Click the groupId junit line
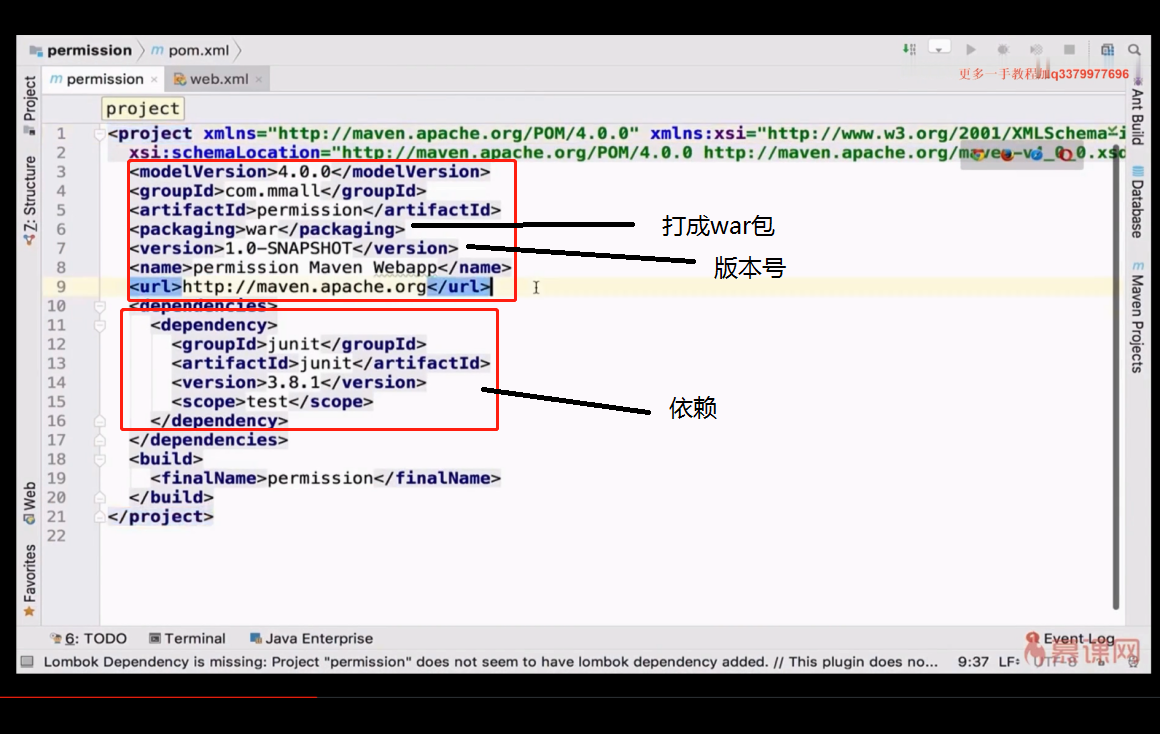1160x734 pixels. [x=299, y=345]
